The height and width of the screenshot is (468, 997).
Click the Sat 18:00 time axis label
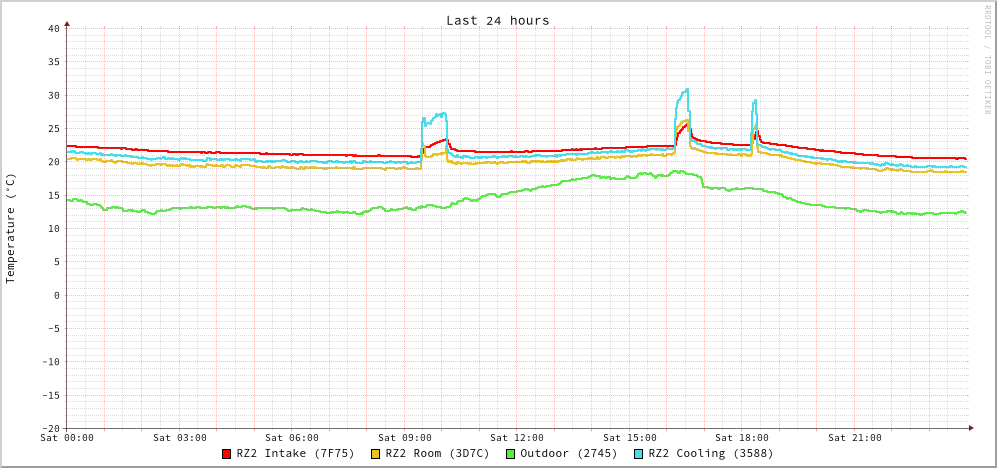click(x=742, y=438)
